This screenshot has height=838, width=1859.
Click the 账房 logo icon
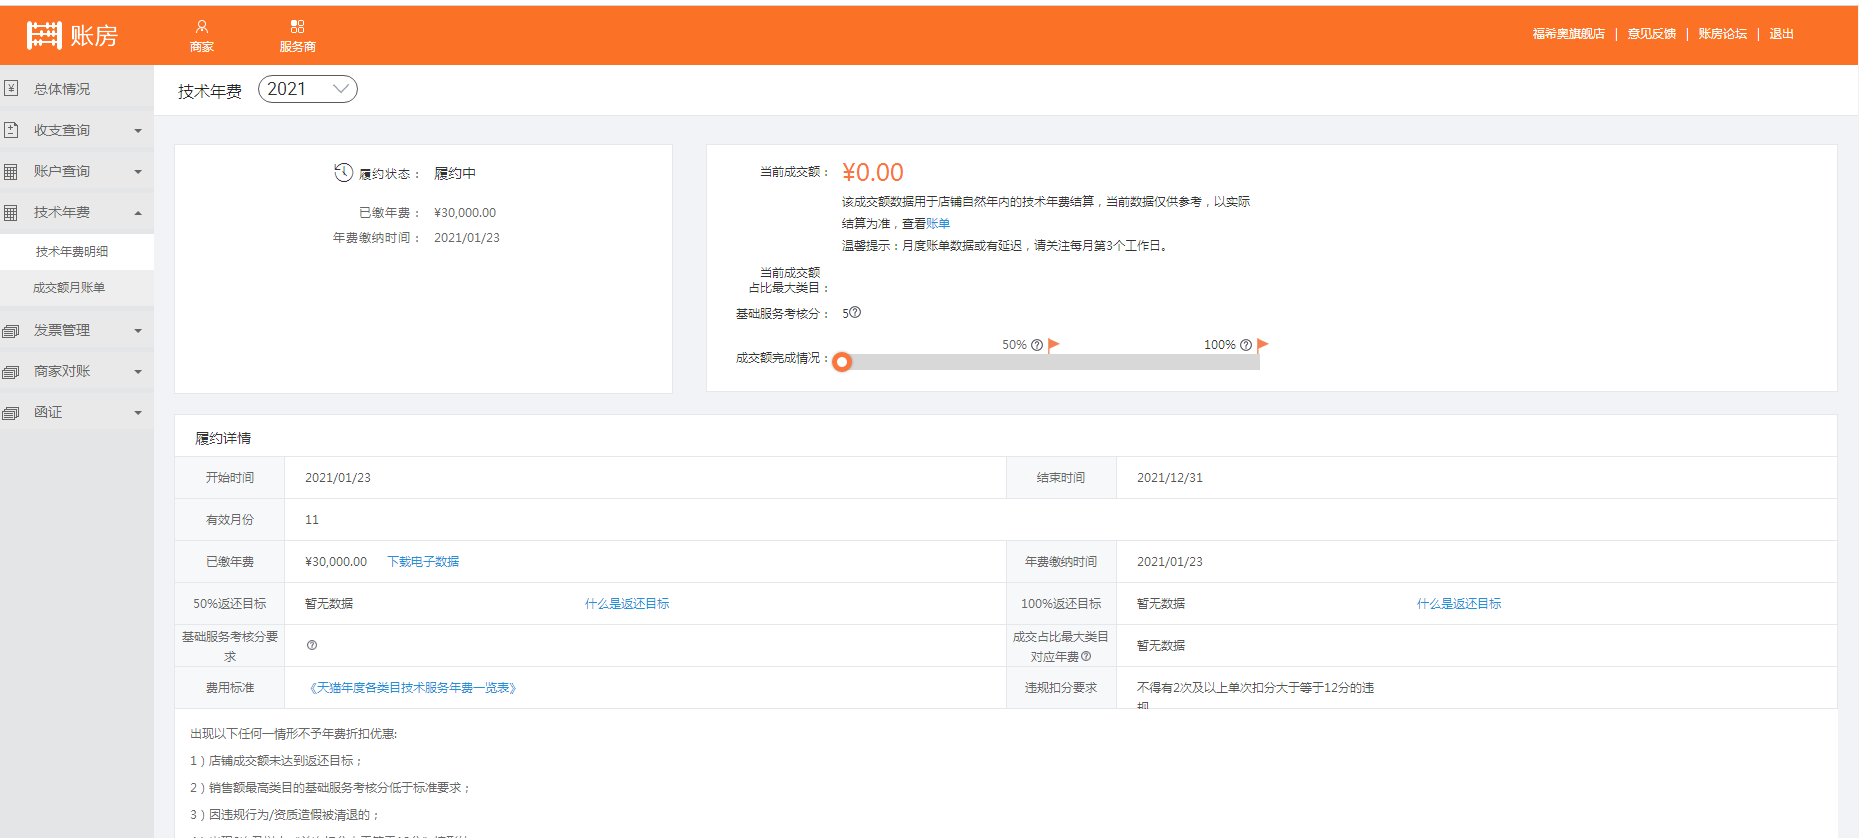click(x=44, y=35)
